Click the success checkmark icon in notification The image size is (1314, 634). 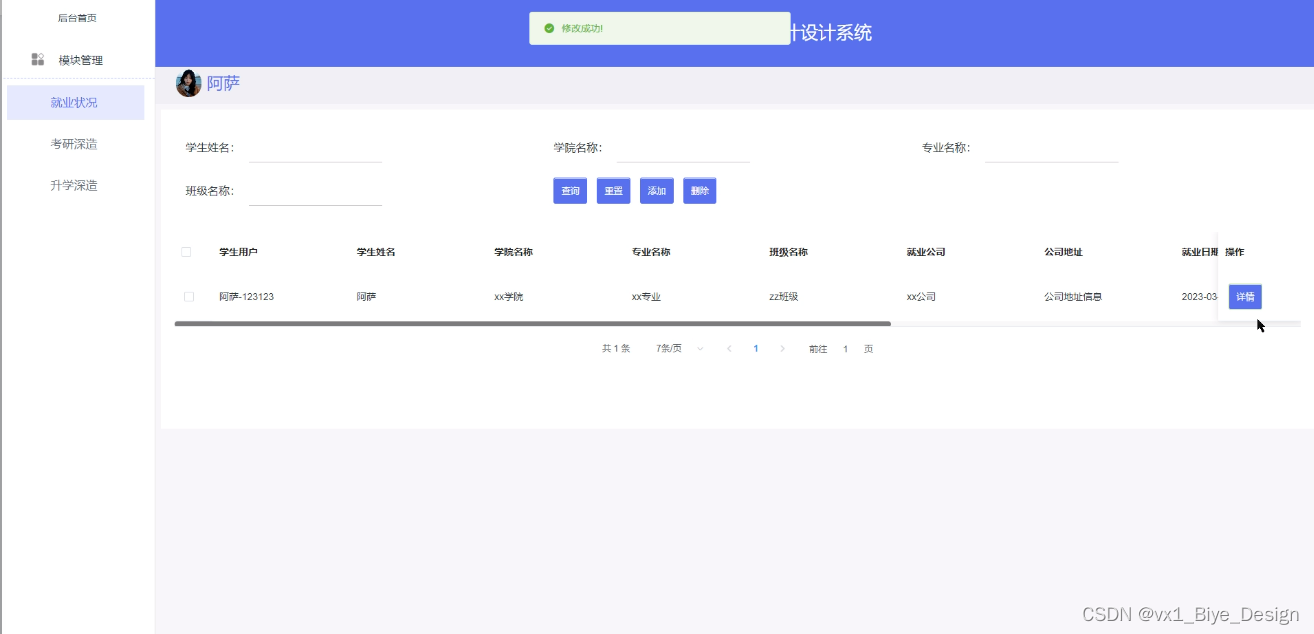[549, 28]
